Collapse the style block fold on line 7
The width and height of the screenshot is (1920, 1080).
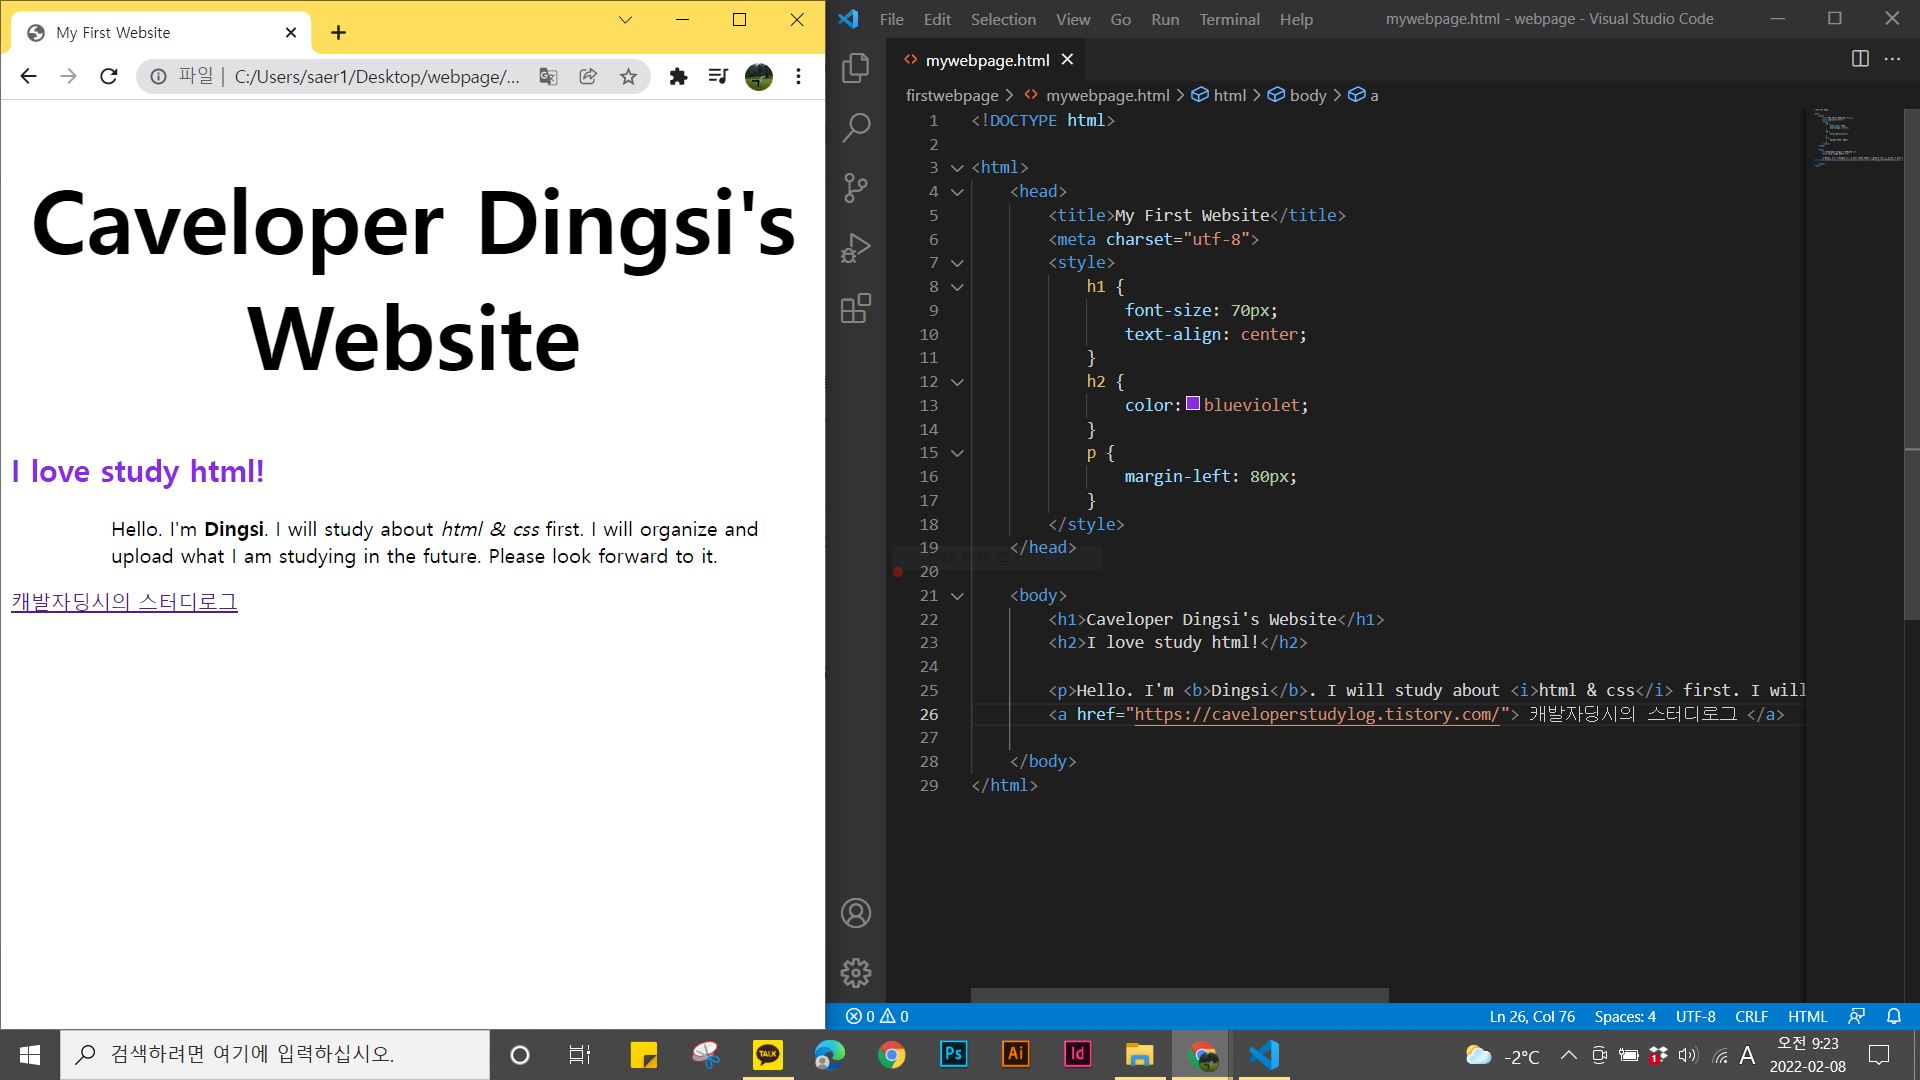(x=957, y=263)
